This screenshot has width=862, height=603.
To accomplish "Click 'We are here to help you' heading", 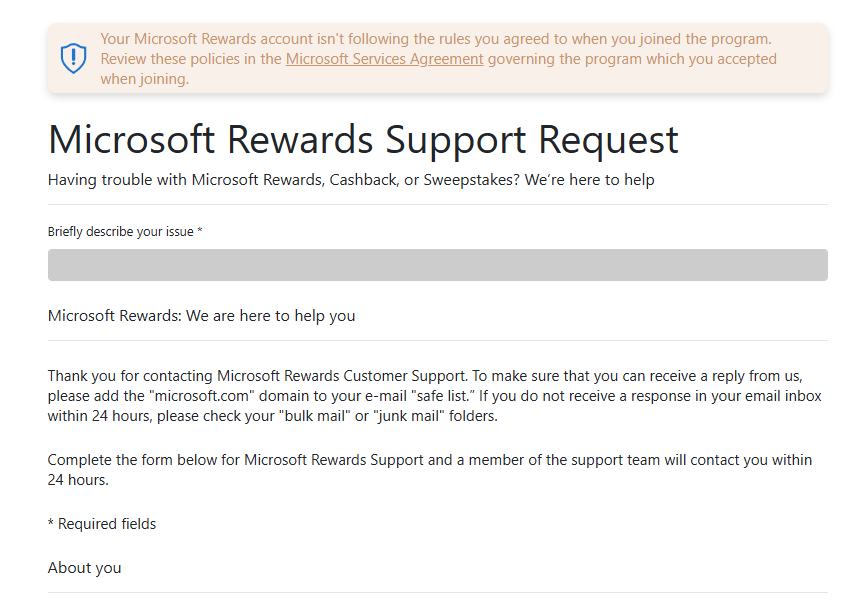I will (x=202, y=316).
